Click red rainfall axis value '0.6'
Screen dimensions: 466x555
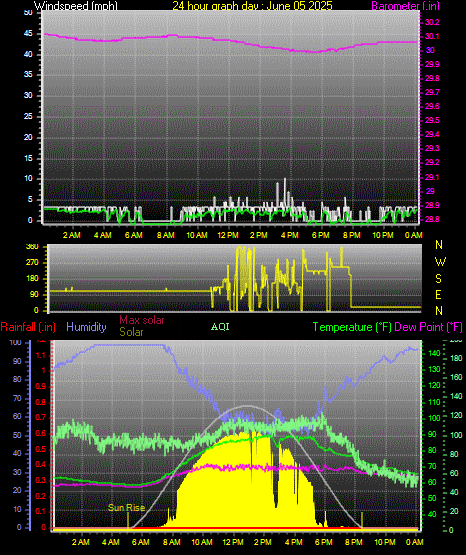click(x=41, y=434)
